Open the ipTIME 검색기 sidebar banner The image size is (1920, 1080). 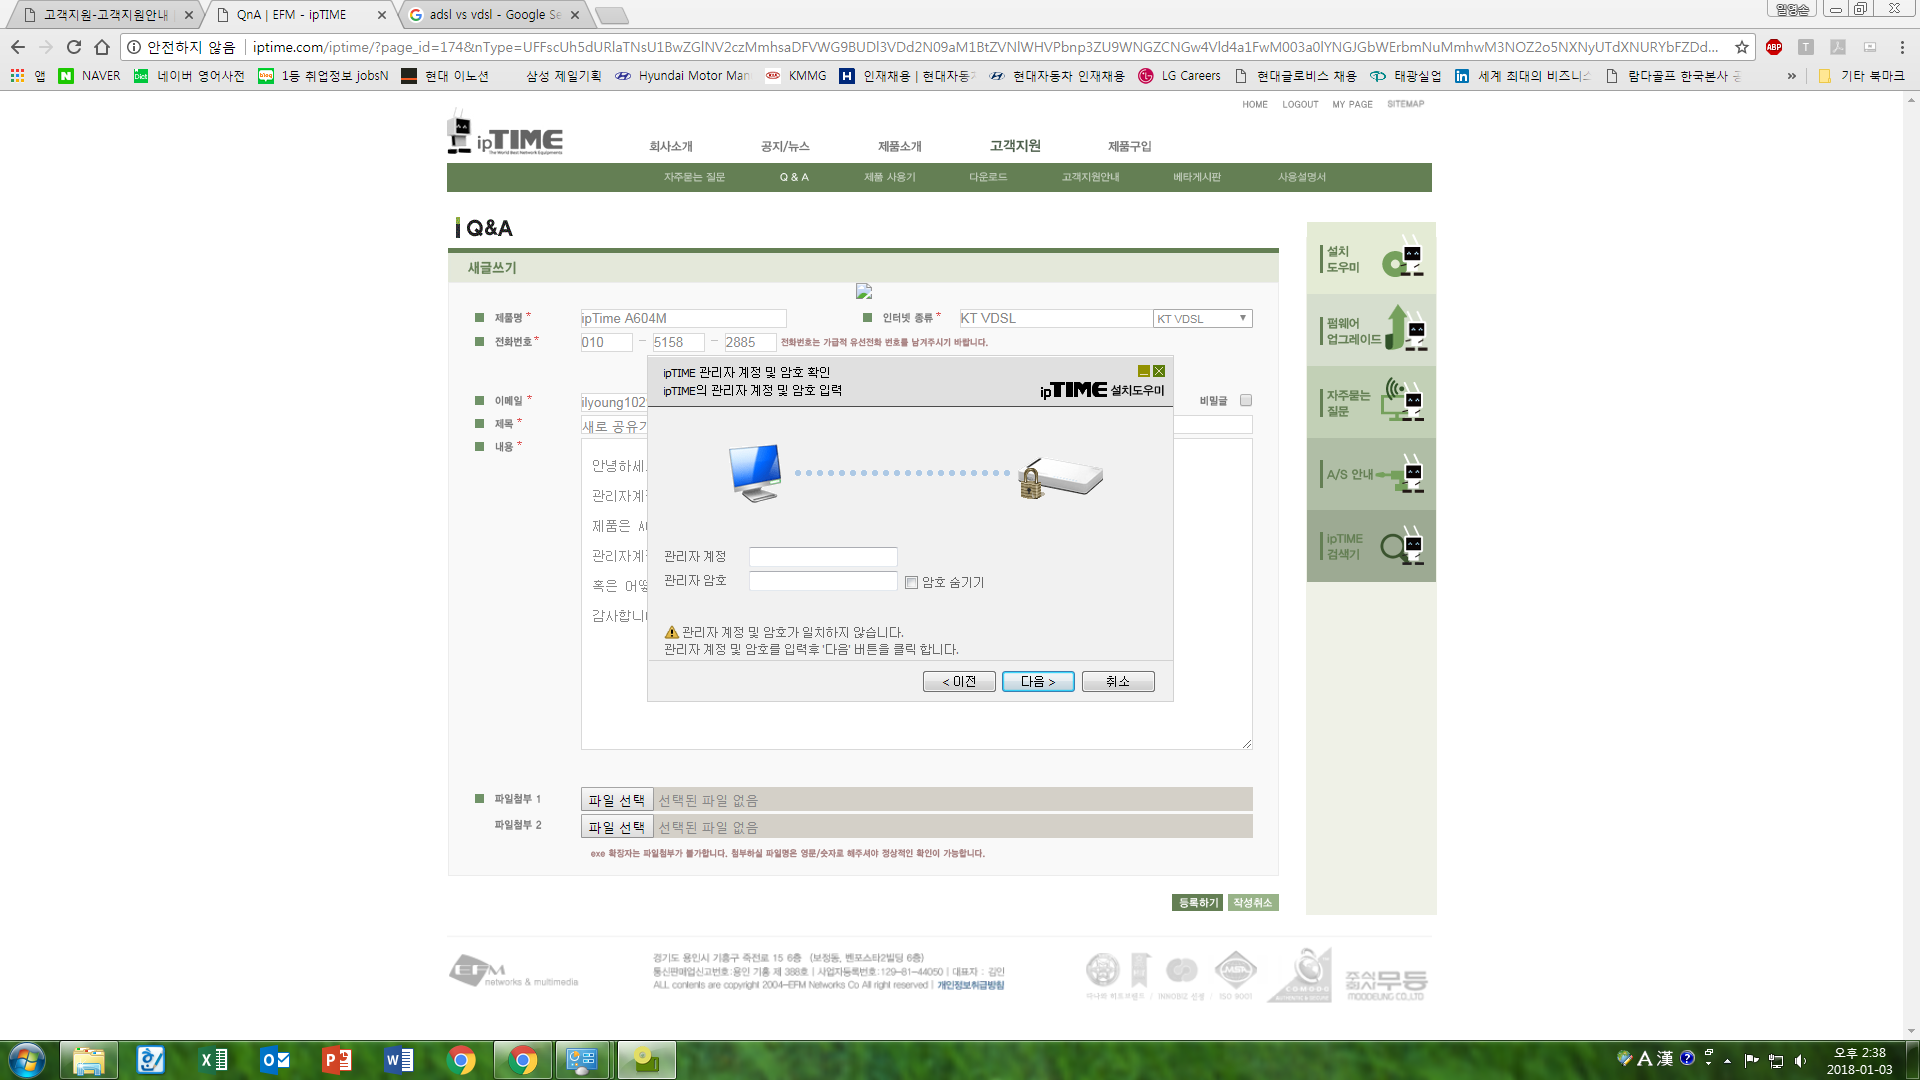pos(1371,546)
